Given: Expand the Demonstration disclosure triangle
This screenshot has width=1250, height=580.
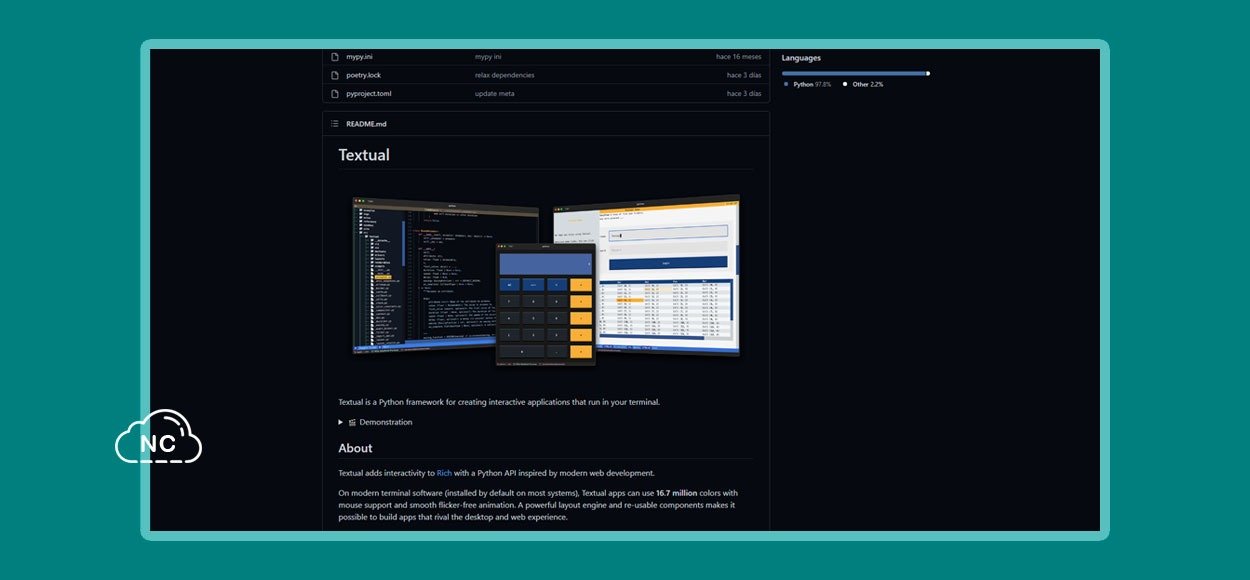Looking at the screenshot, I should click(341, 422).
